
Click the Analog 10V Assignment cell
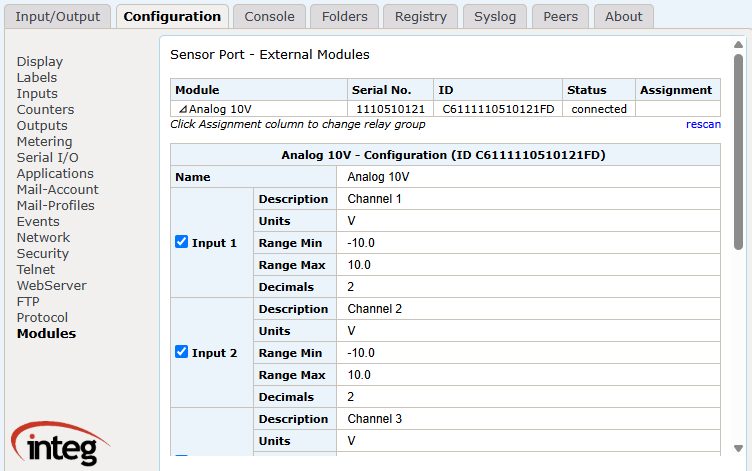[678, 109]
